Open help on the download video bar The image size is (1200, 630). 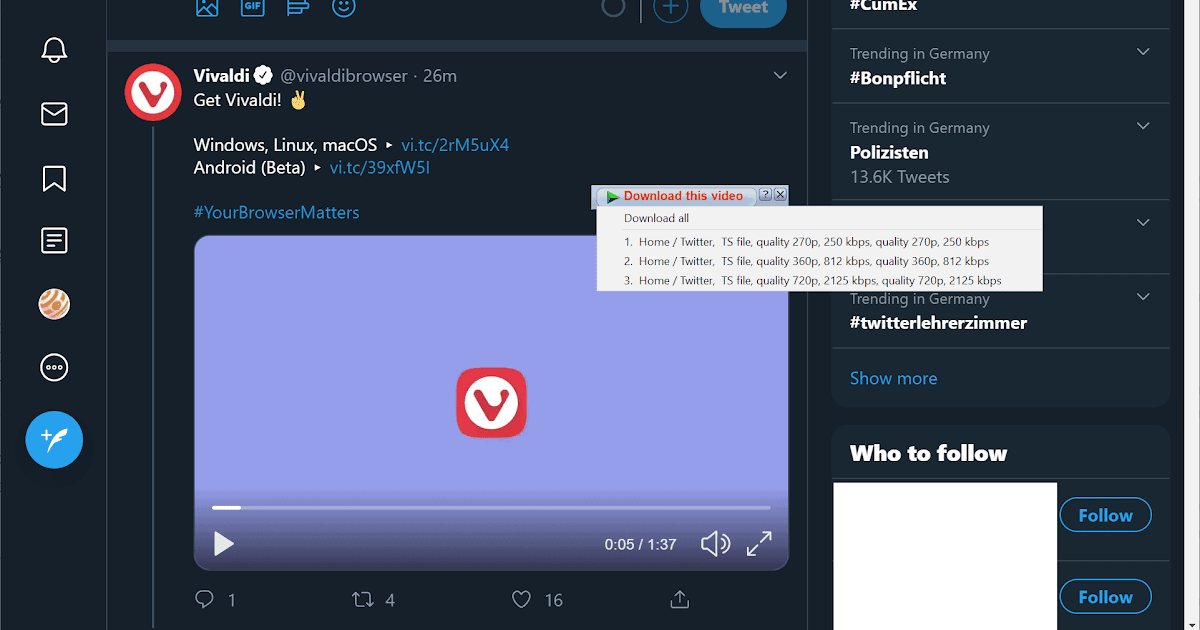765,195
